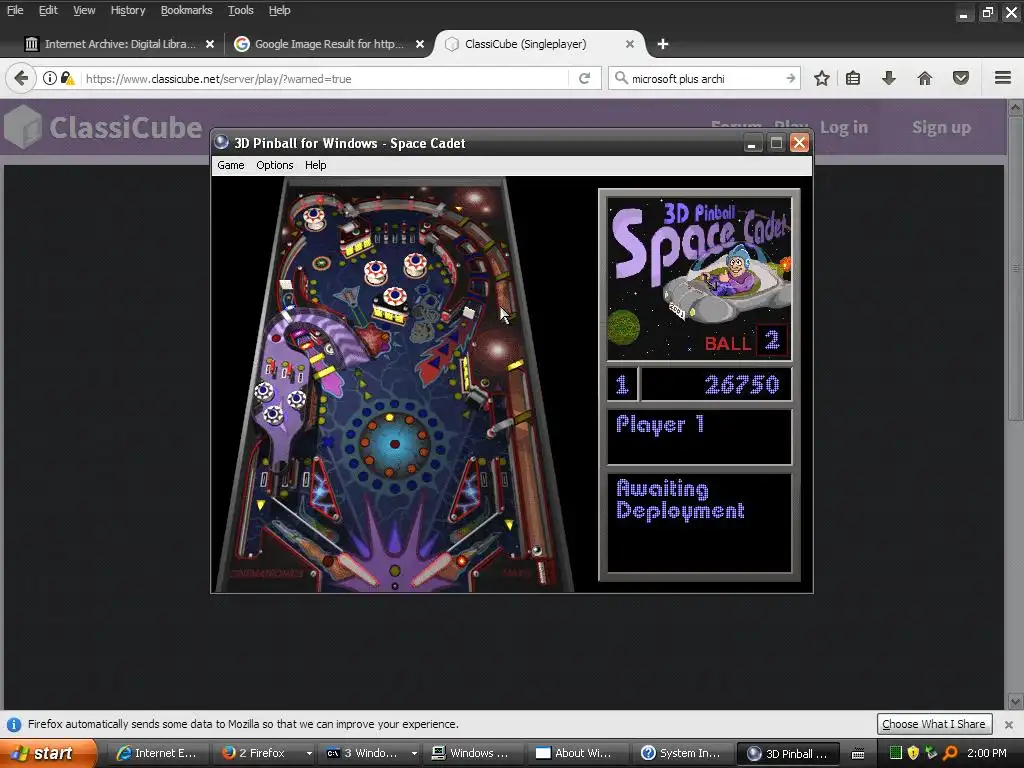The image size is (1024, 768).
Task: Click the Log in link
Action: (844, 127)
